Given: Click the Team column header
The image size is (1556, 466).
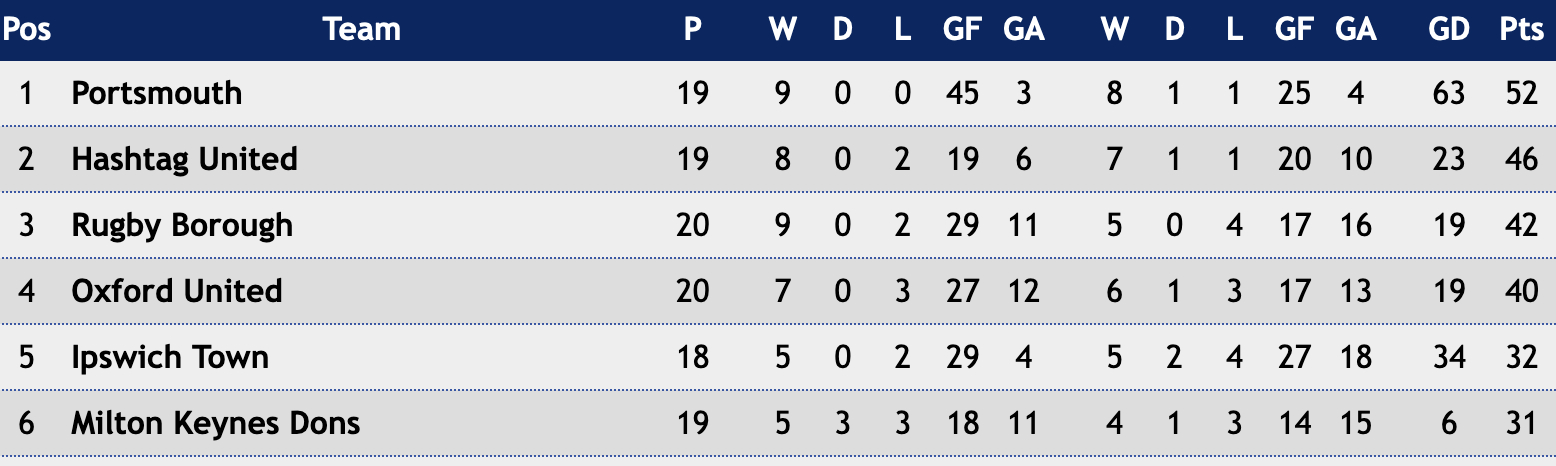Looking at the screenshot, I should pyautogui.click(x=362, y=30).
